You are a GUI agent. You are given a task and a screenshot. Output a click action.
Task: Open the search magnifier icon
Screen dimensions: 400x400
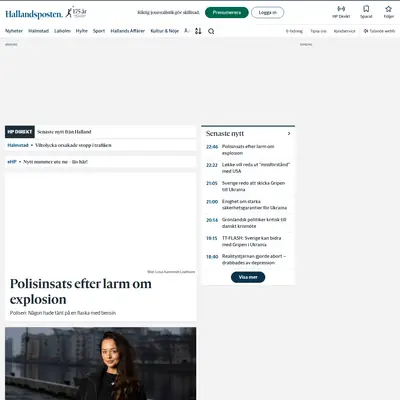211,31
